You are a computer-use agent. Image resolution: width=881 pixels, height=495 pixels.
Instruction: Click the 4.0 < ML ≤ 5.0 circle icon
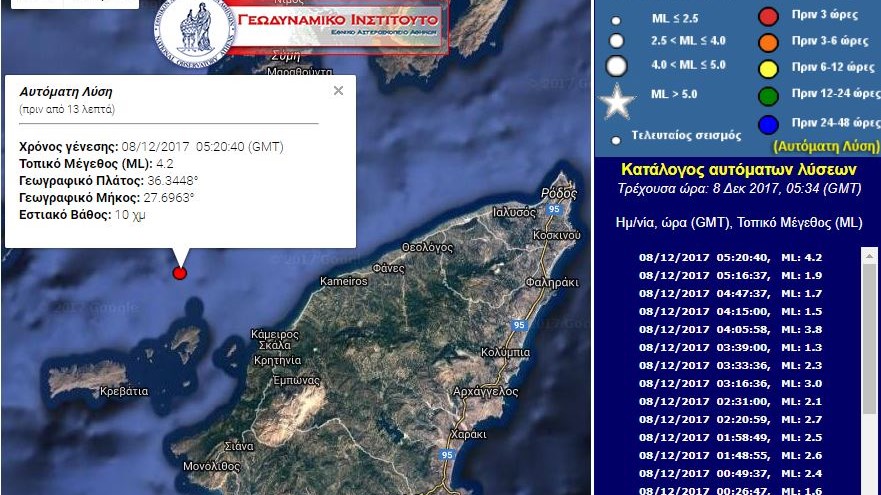pyautogui.click(x=616, y=66)
